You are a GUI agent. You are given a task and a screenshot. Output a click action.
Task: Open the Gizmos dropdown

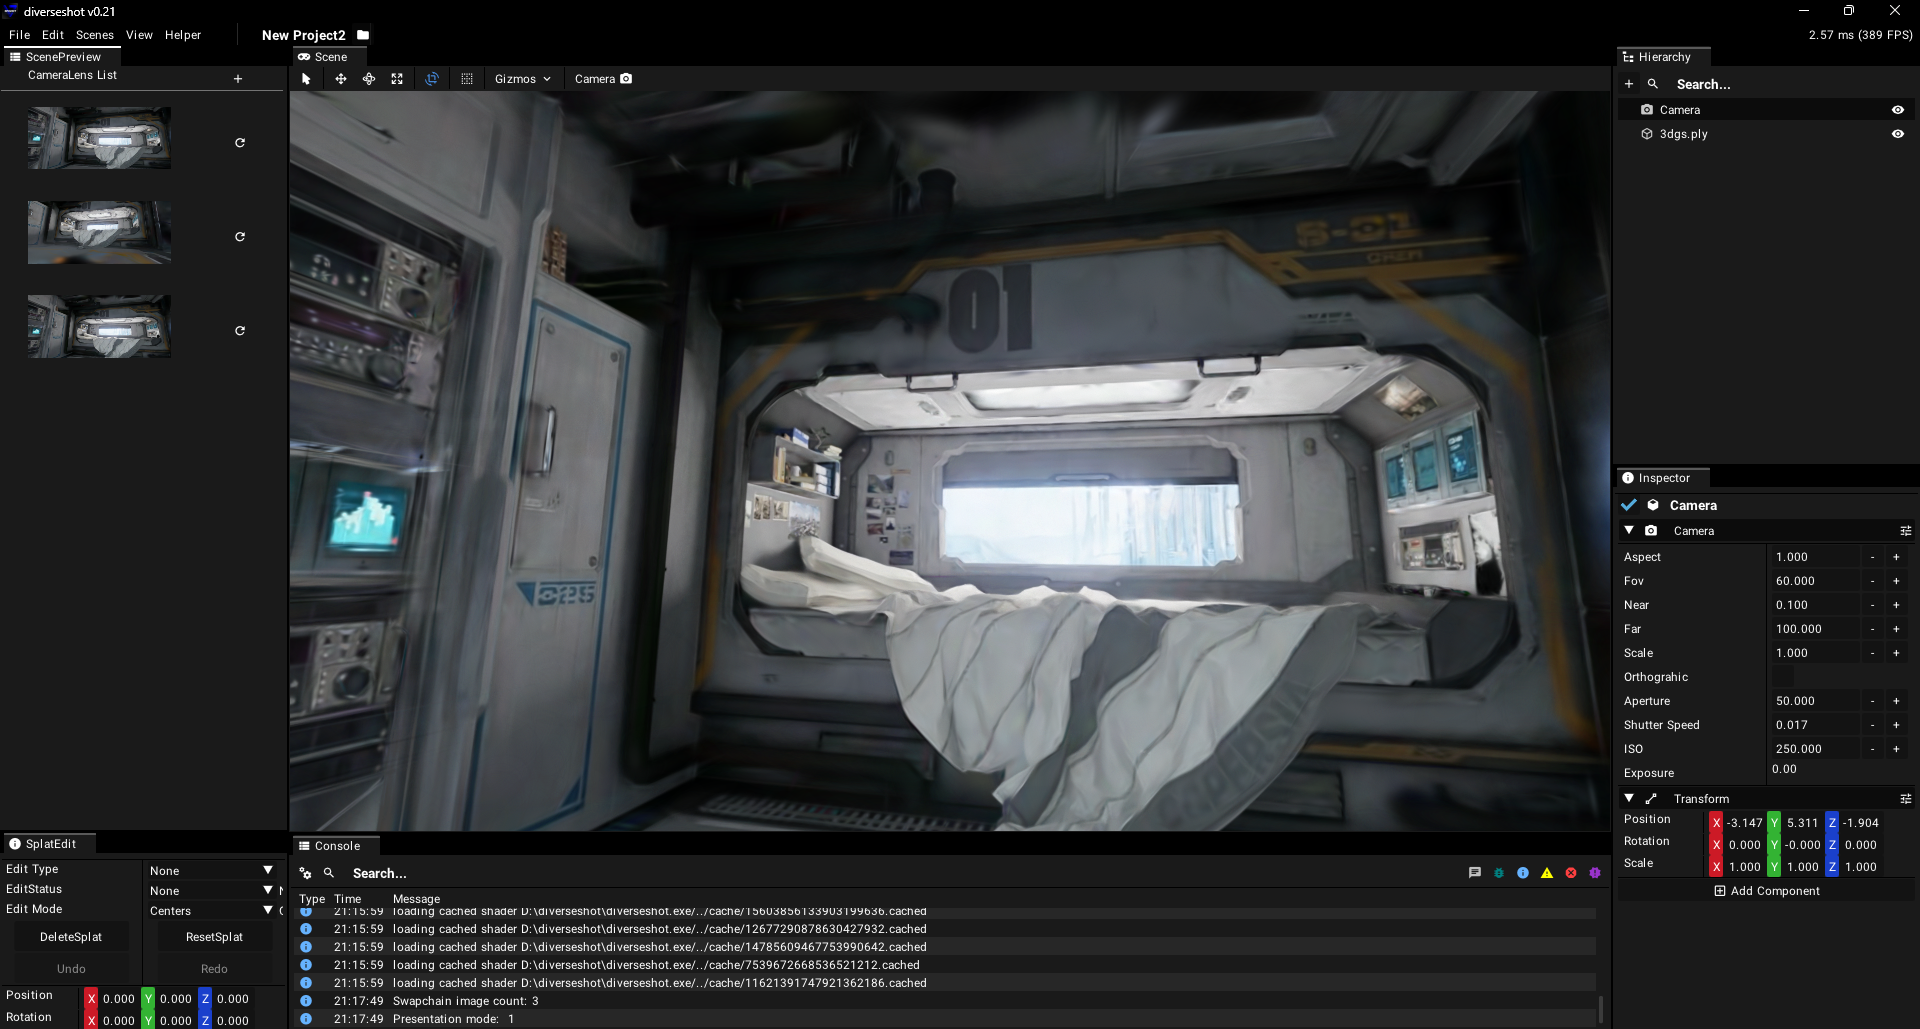[523, 79]
